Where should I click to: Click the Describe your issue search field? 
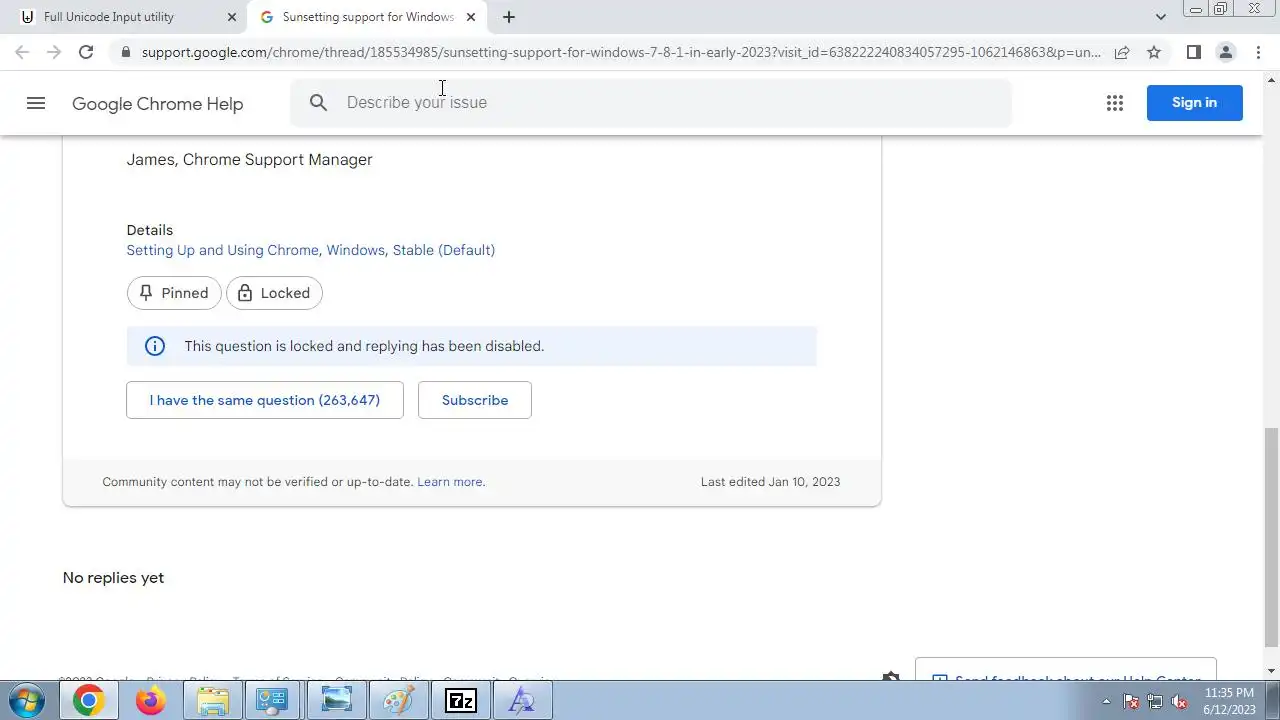[x=650, y=103]
